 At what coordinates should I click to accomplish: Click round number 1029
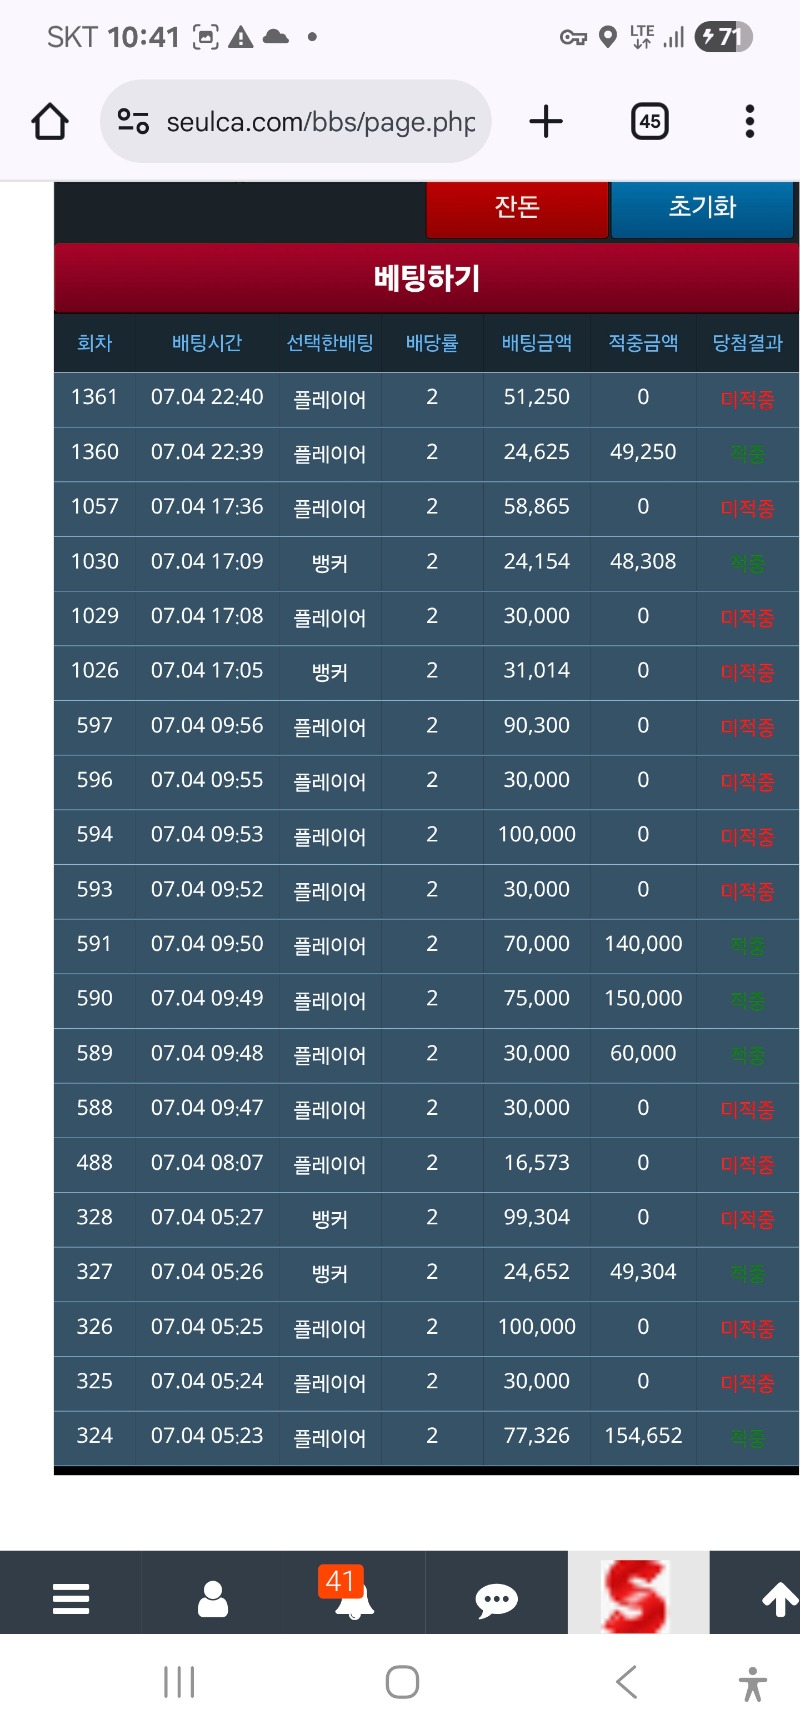(x=95, y=616)
